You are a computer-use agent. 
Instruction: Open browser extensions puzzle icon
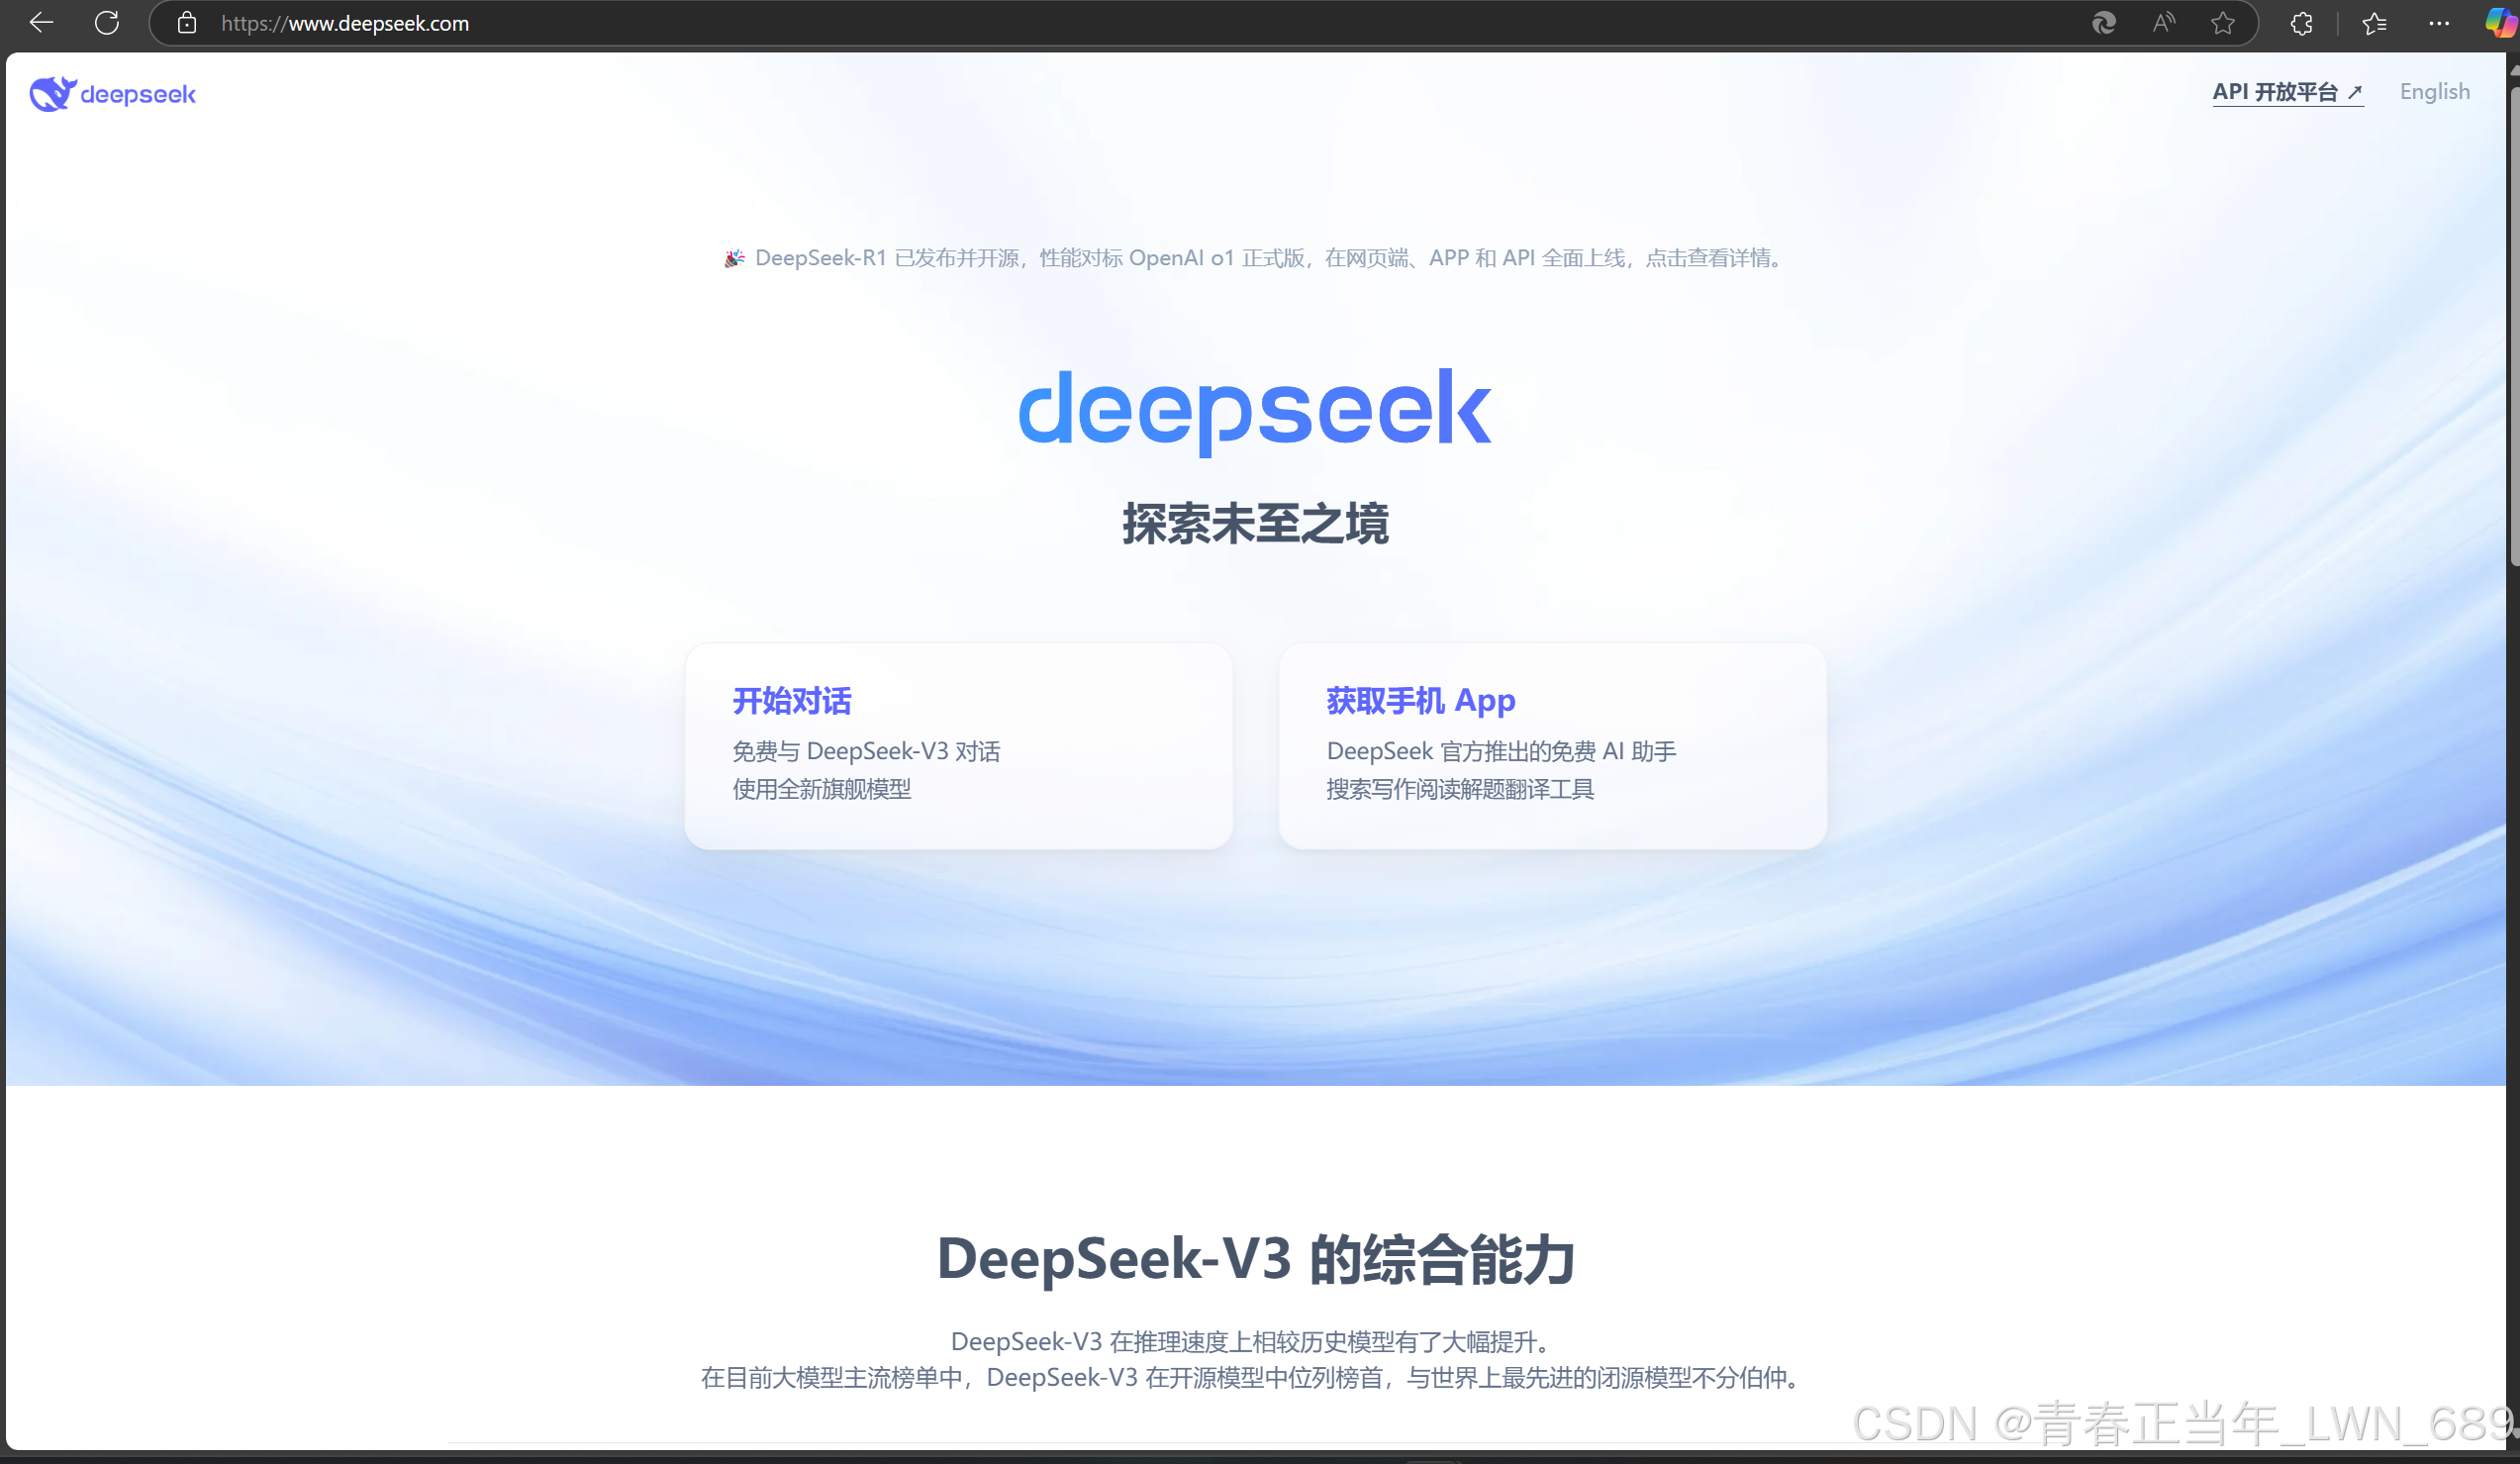(2301, 23)
